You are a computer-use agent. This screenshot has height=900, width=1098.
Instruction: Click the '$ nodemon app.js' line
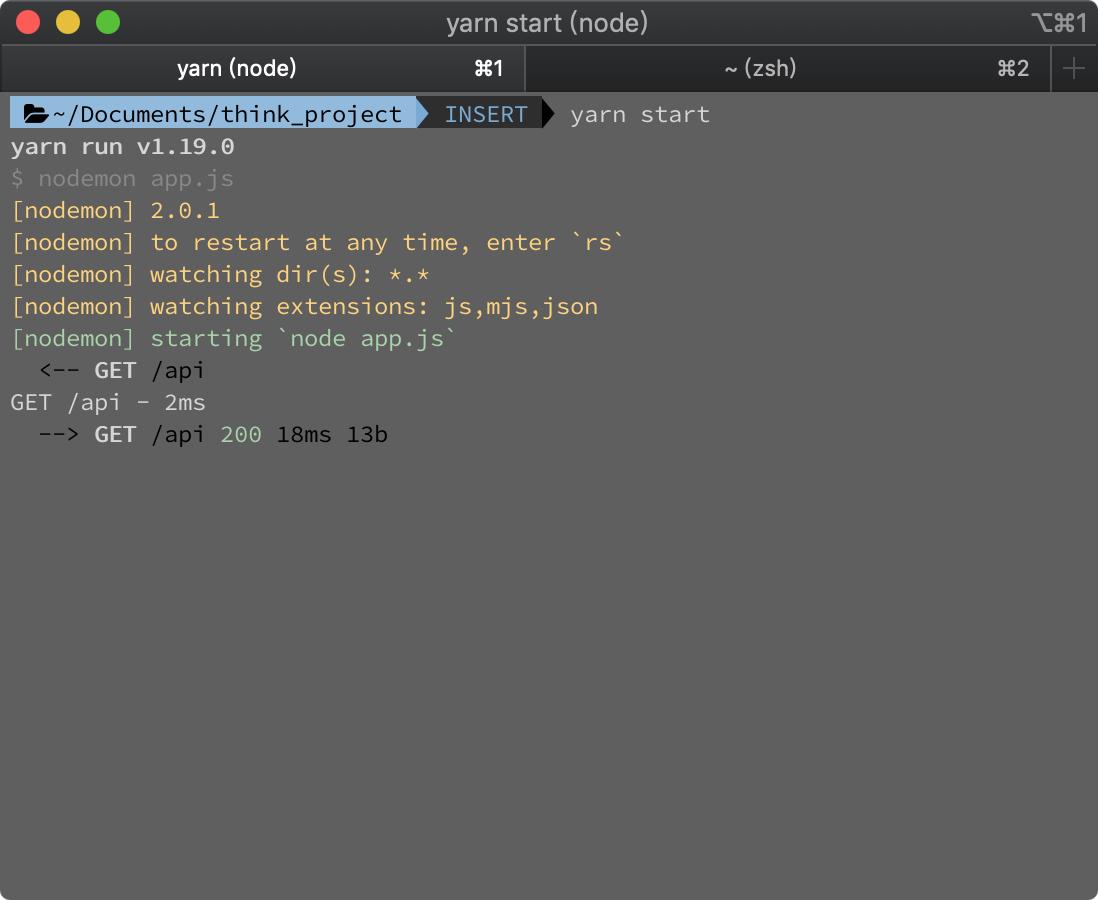(x=123, y=179)
